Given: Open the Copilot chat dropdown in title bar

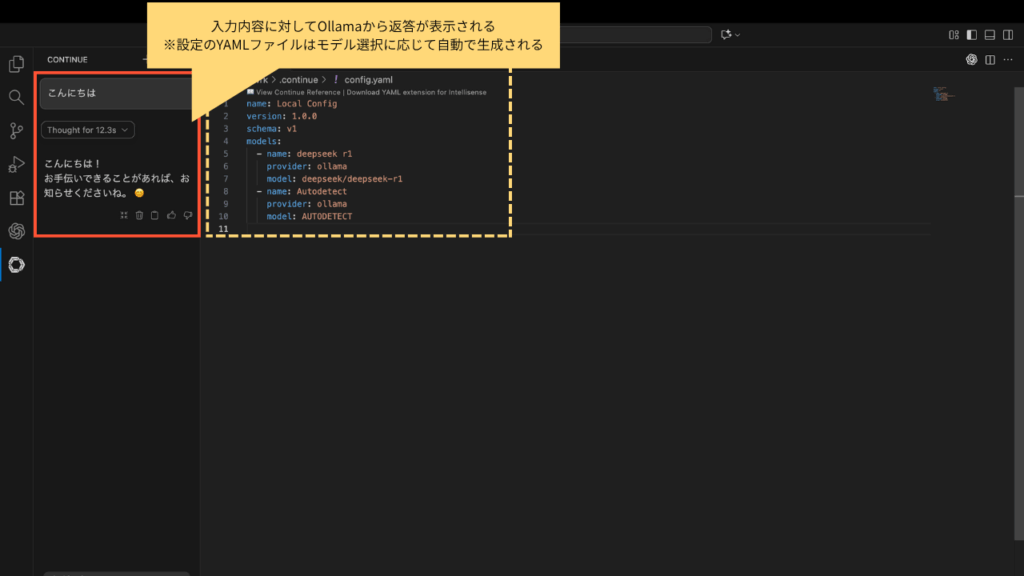Looking at the screenshot, I should 729,35.
